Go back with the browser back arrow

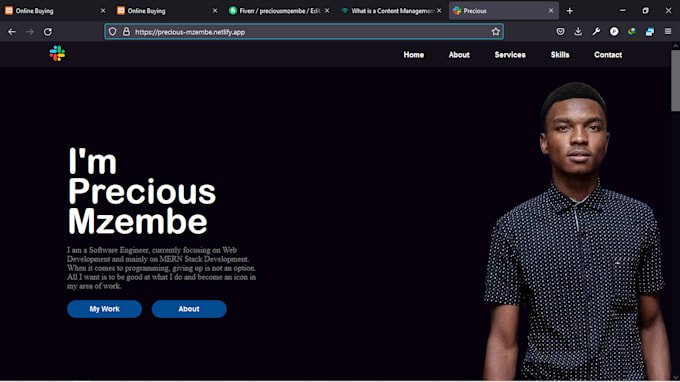pos(12,32)
